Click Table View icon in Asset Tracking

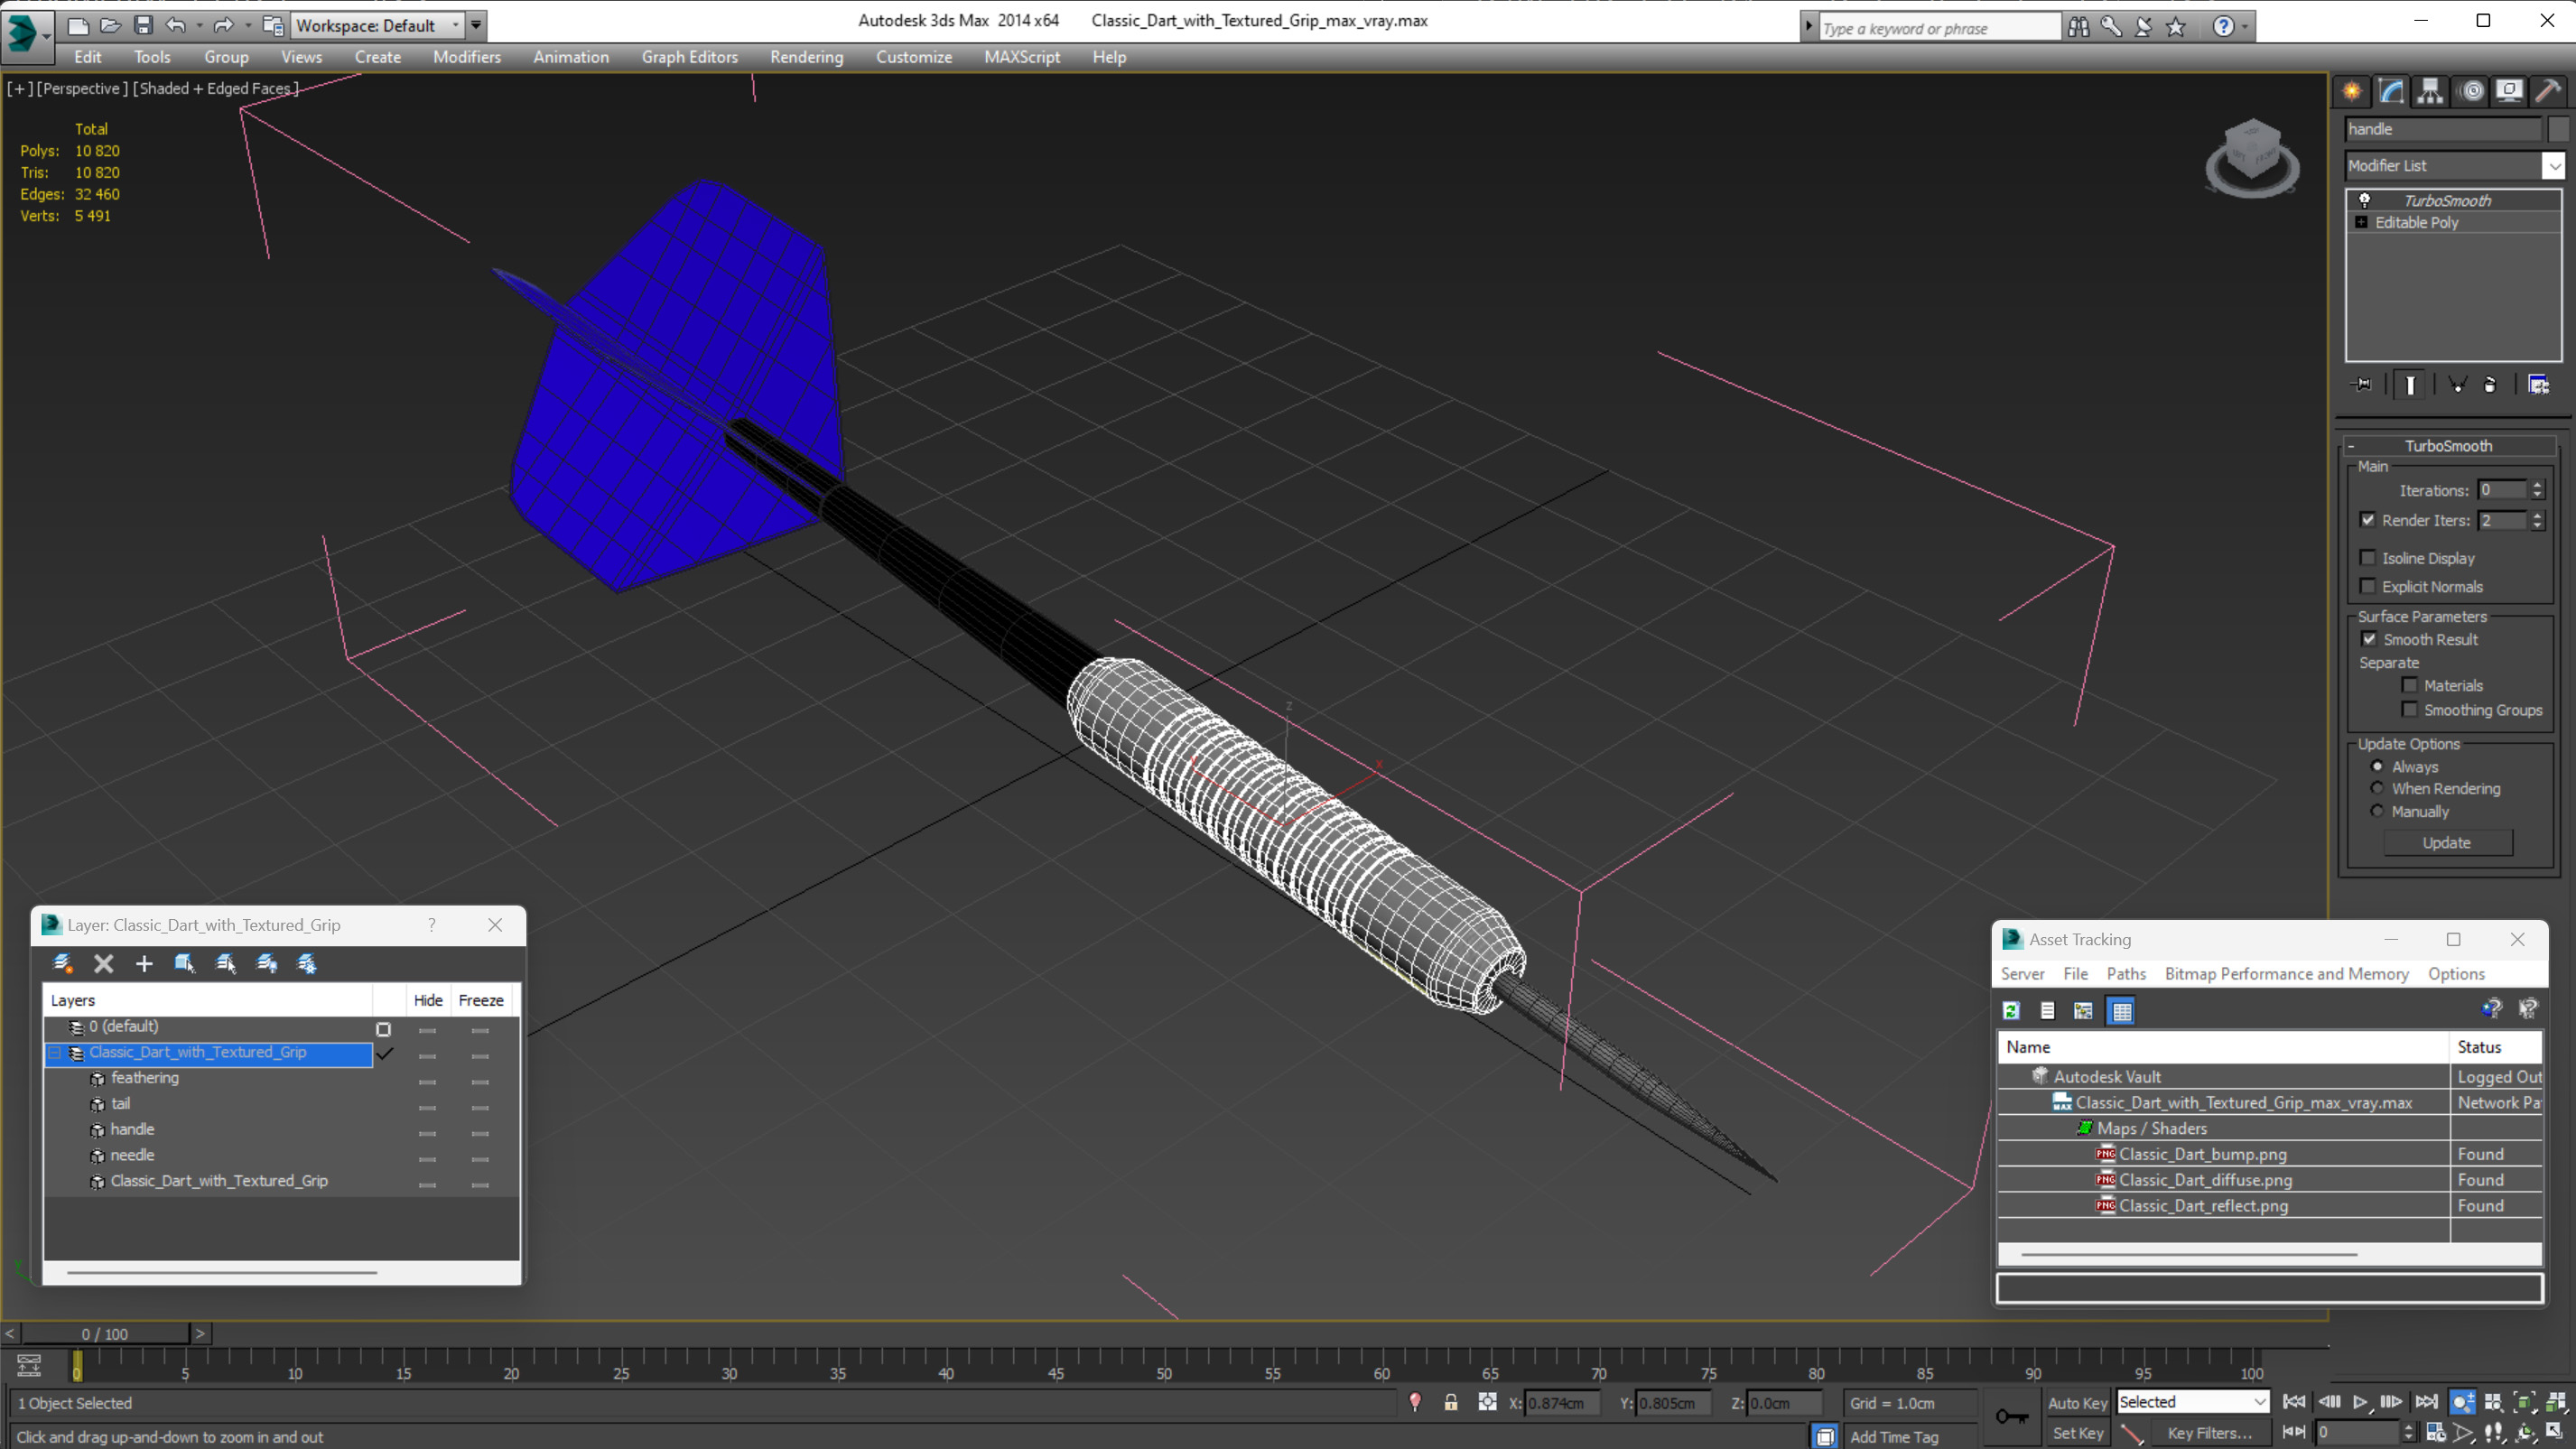click(2121, 1011)
